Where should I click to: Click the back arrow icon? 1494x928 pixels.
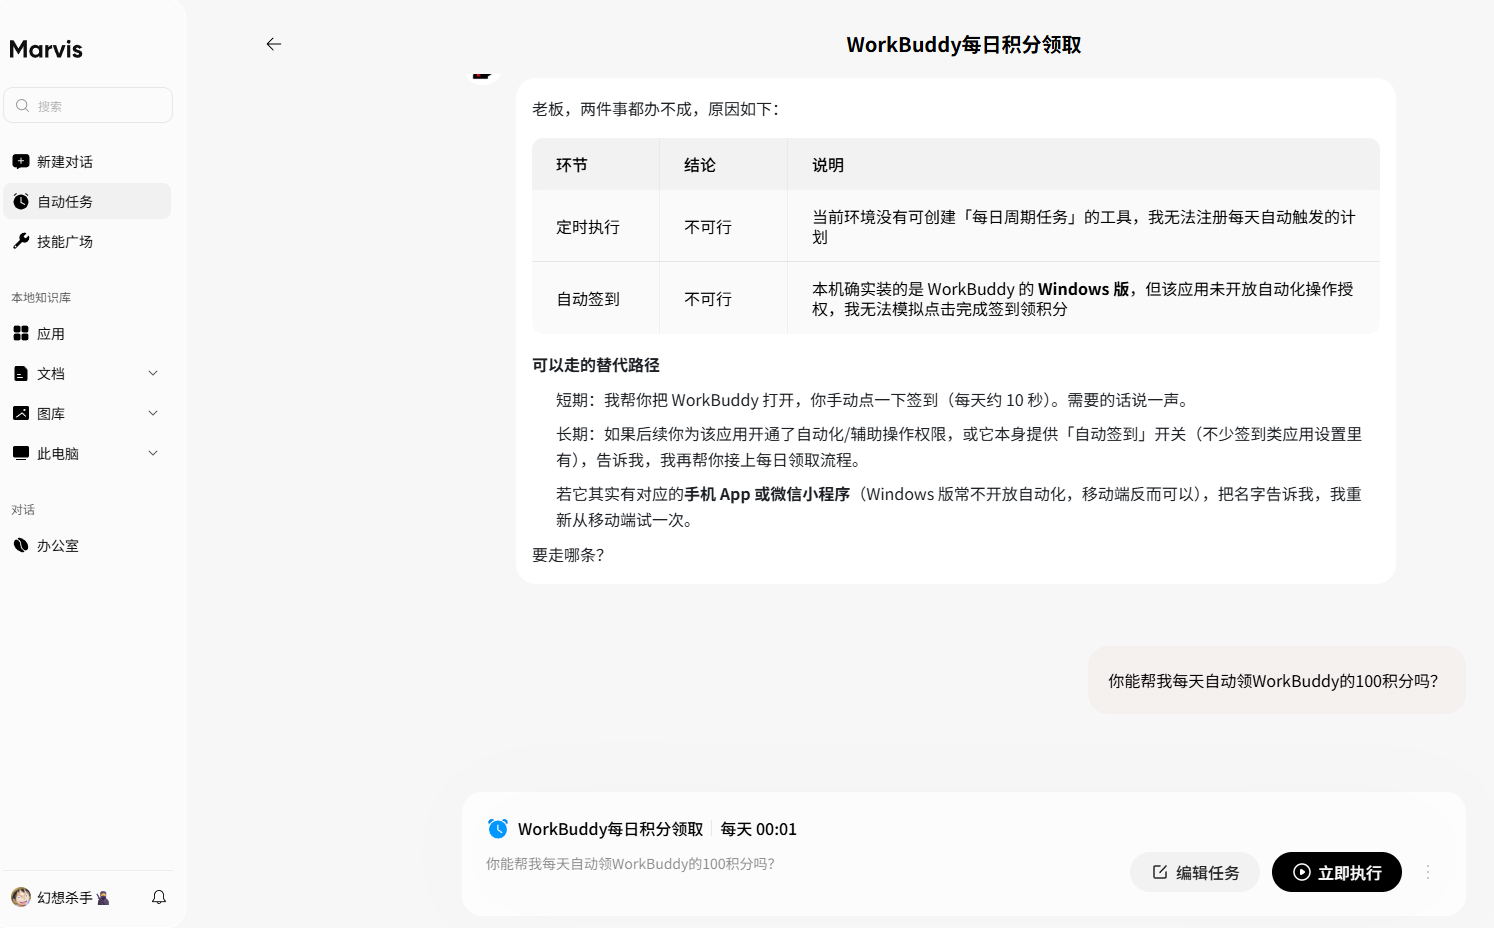273,44
